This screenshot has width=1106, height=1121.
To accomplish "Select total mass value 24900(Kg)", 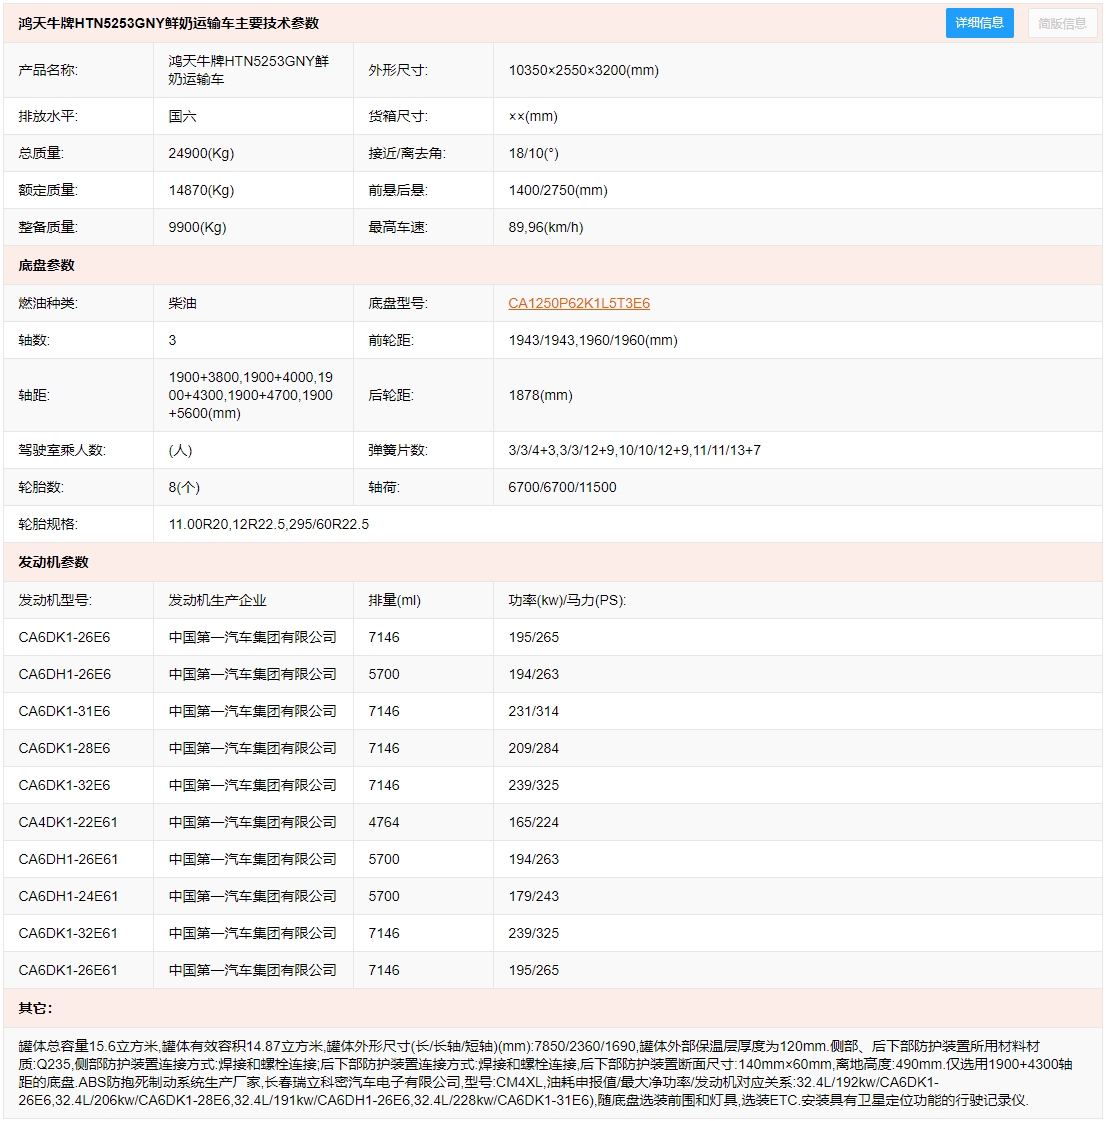I will tap(201, 153).
